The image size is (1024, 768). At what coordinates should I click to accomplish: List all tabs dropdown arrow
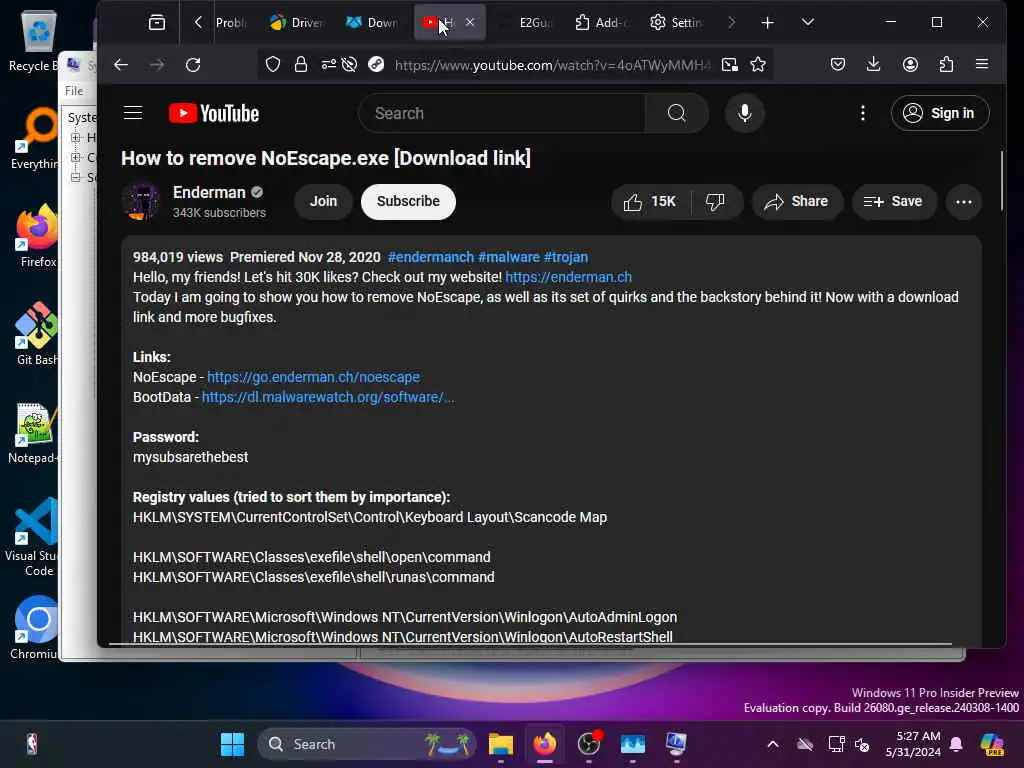click(808, 22)
